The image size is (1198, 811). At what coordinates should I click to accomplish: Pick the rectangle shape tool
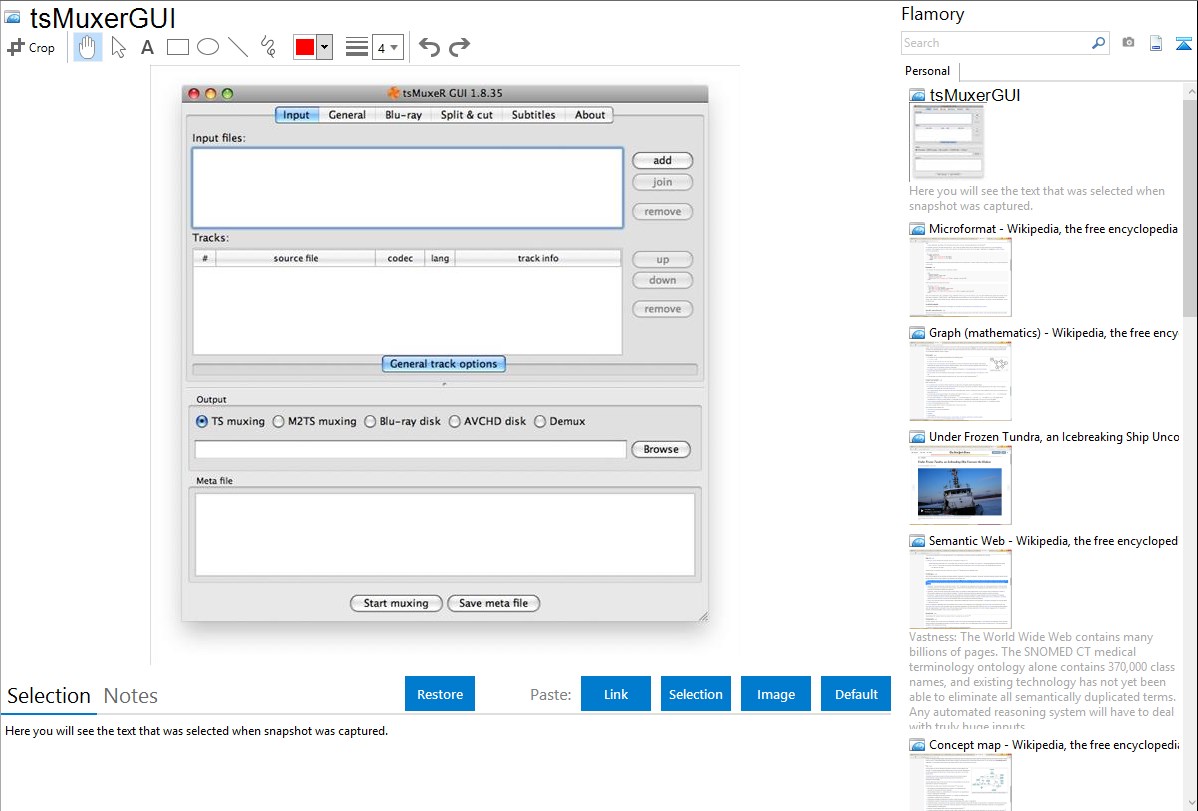coord(178,47)
